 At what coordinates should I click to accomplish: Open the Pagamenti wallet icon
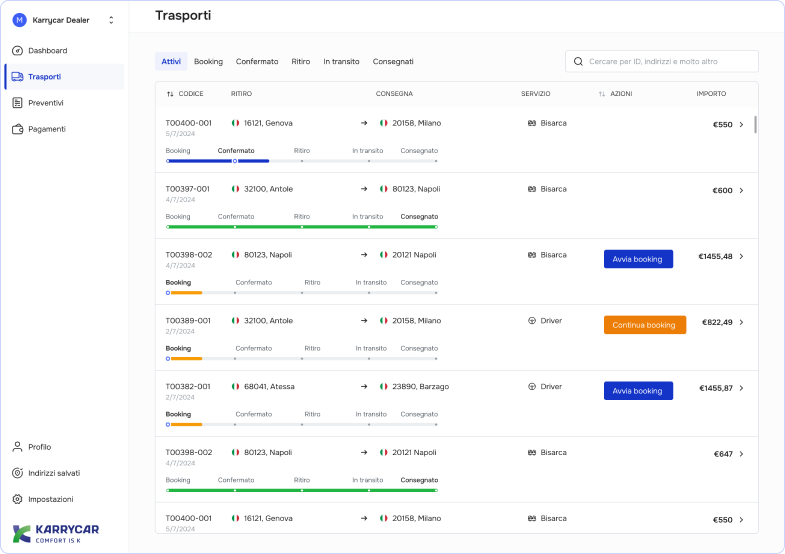coord(18,129)
